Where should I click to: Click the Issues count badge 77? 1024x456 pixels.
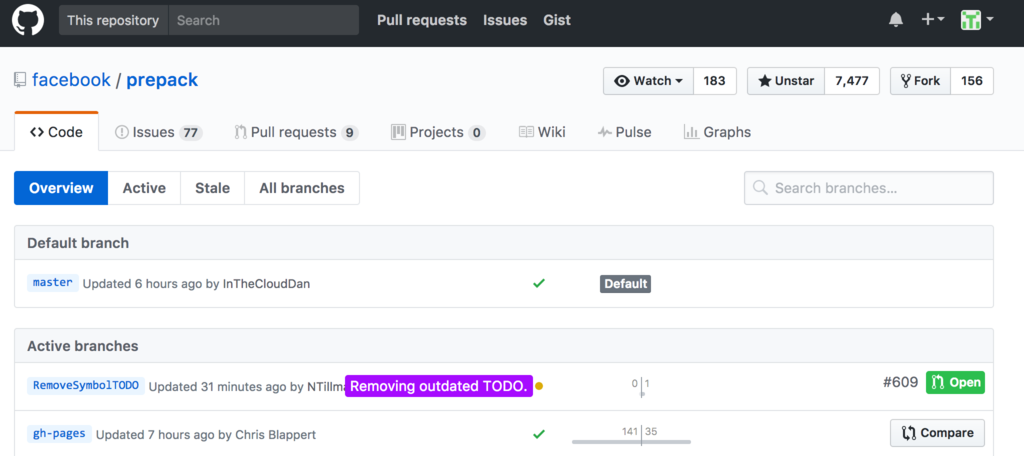[191, 133]
